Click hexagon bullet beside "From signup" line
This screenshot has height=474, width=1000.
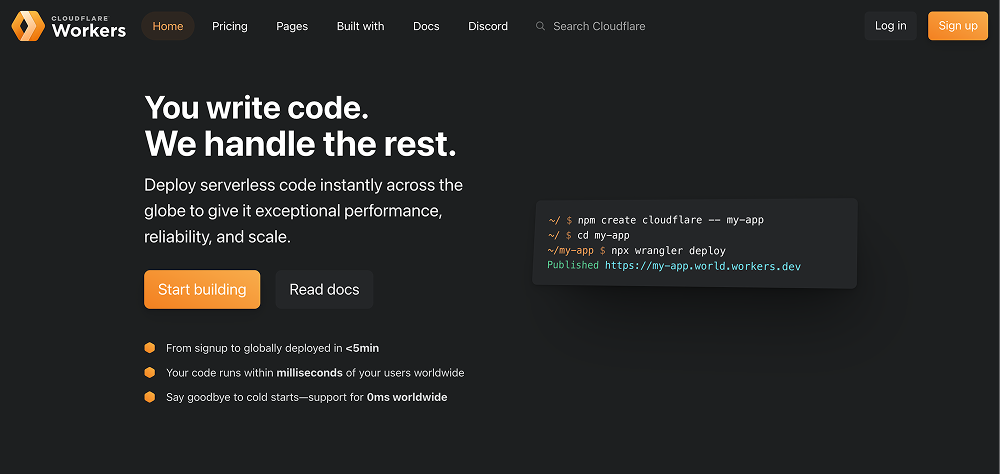point(150,348)
